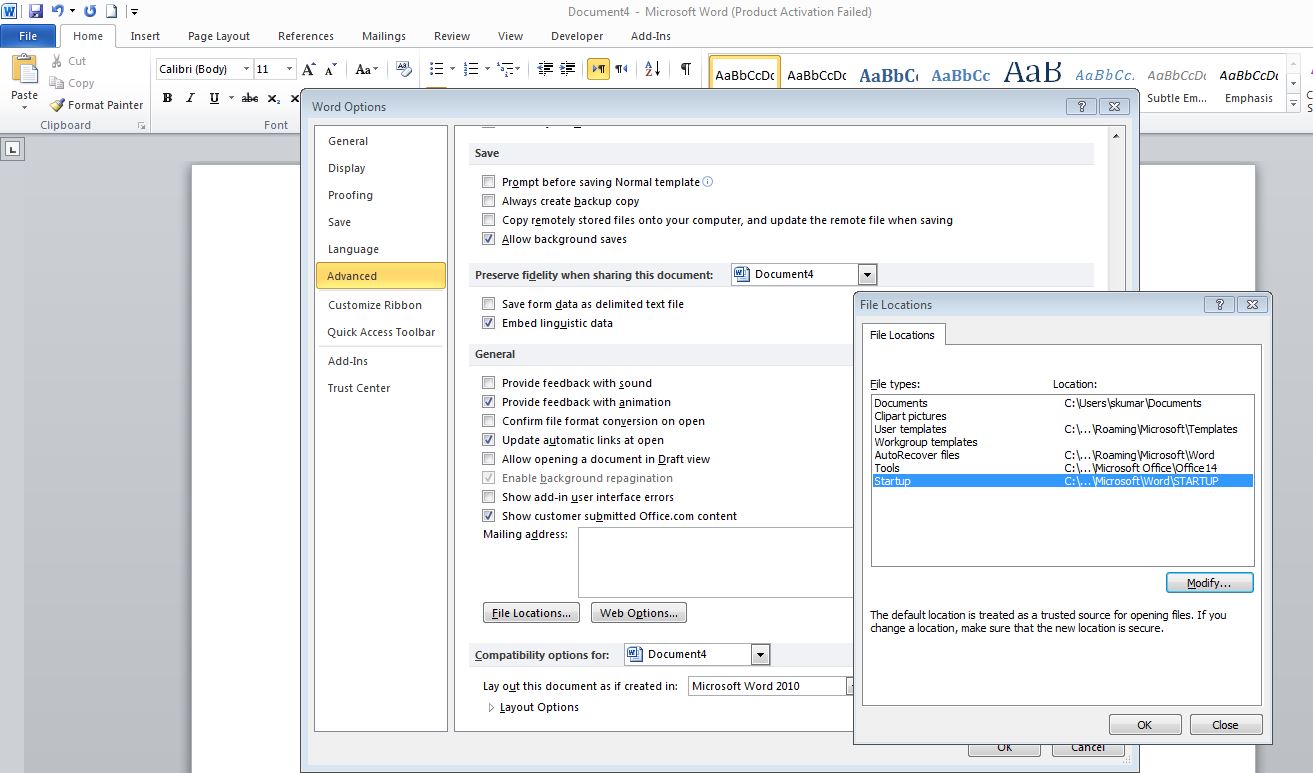Click the Save icon on Quick Access Toolbar
1313x773 pixels.
(37, 10)
